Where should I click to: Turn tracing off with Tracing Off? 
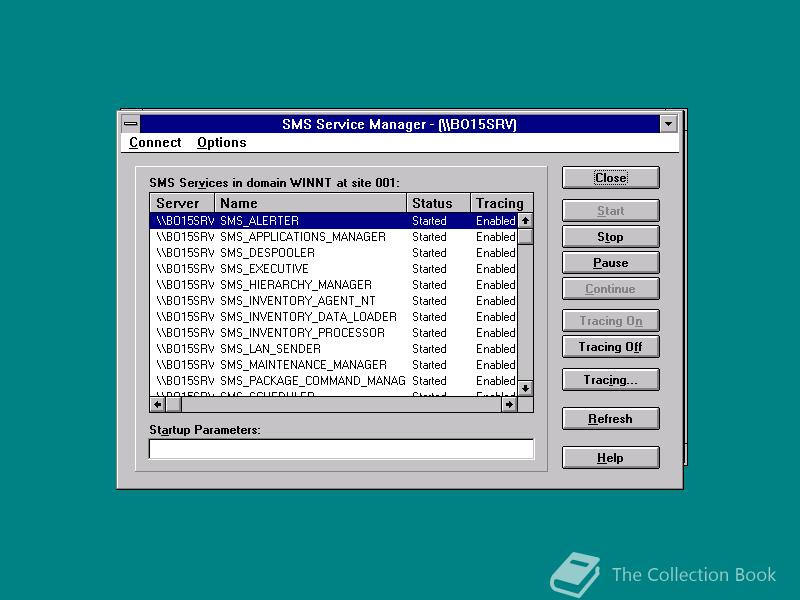click(x=611, y=347)
